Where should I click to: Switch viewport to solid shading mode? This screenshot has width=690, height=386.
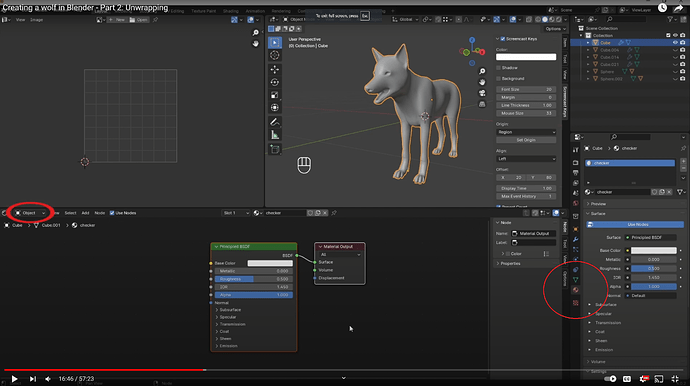pyautogui.click(x=545, y=19)
